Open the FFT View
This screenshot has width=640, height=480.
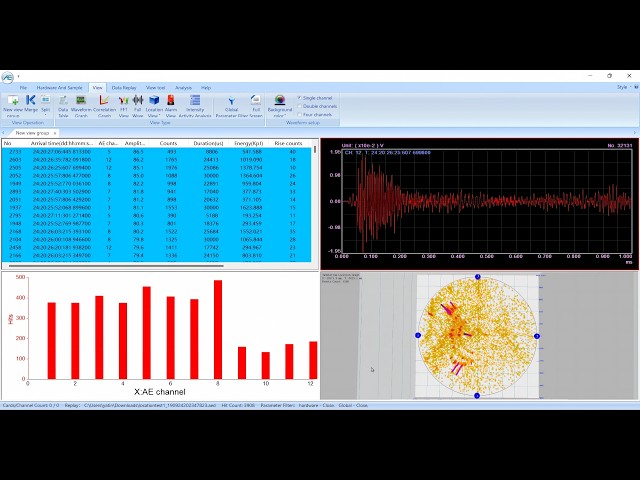tap(124, 106)
